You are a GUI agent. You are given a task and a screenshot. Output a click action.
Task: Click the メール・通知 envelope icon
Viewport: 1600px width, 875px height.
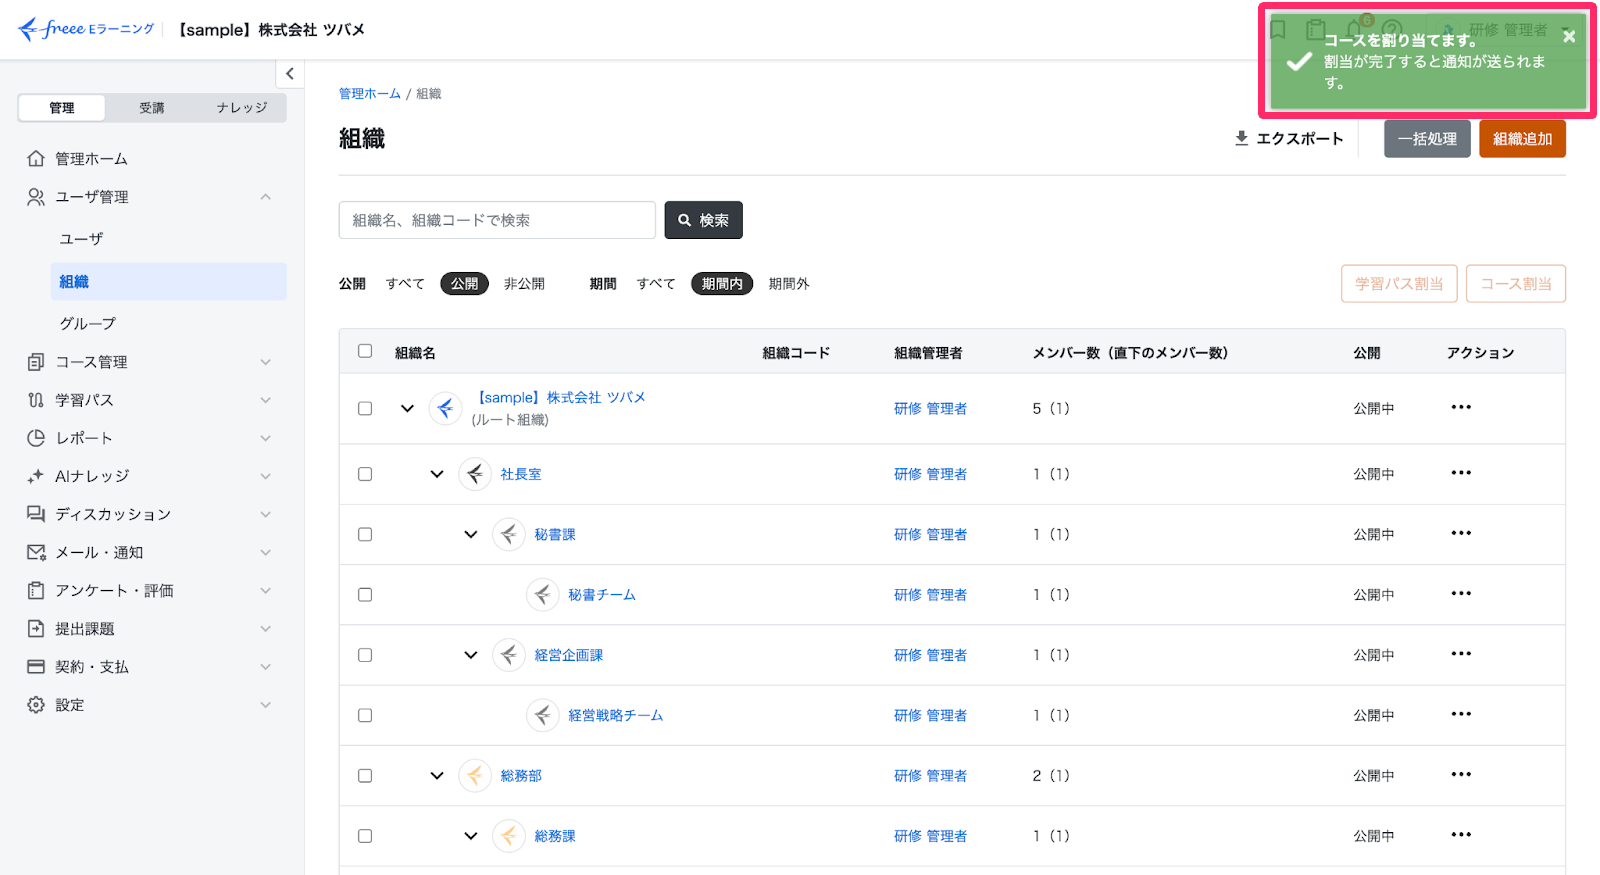(36, 552)
